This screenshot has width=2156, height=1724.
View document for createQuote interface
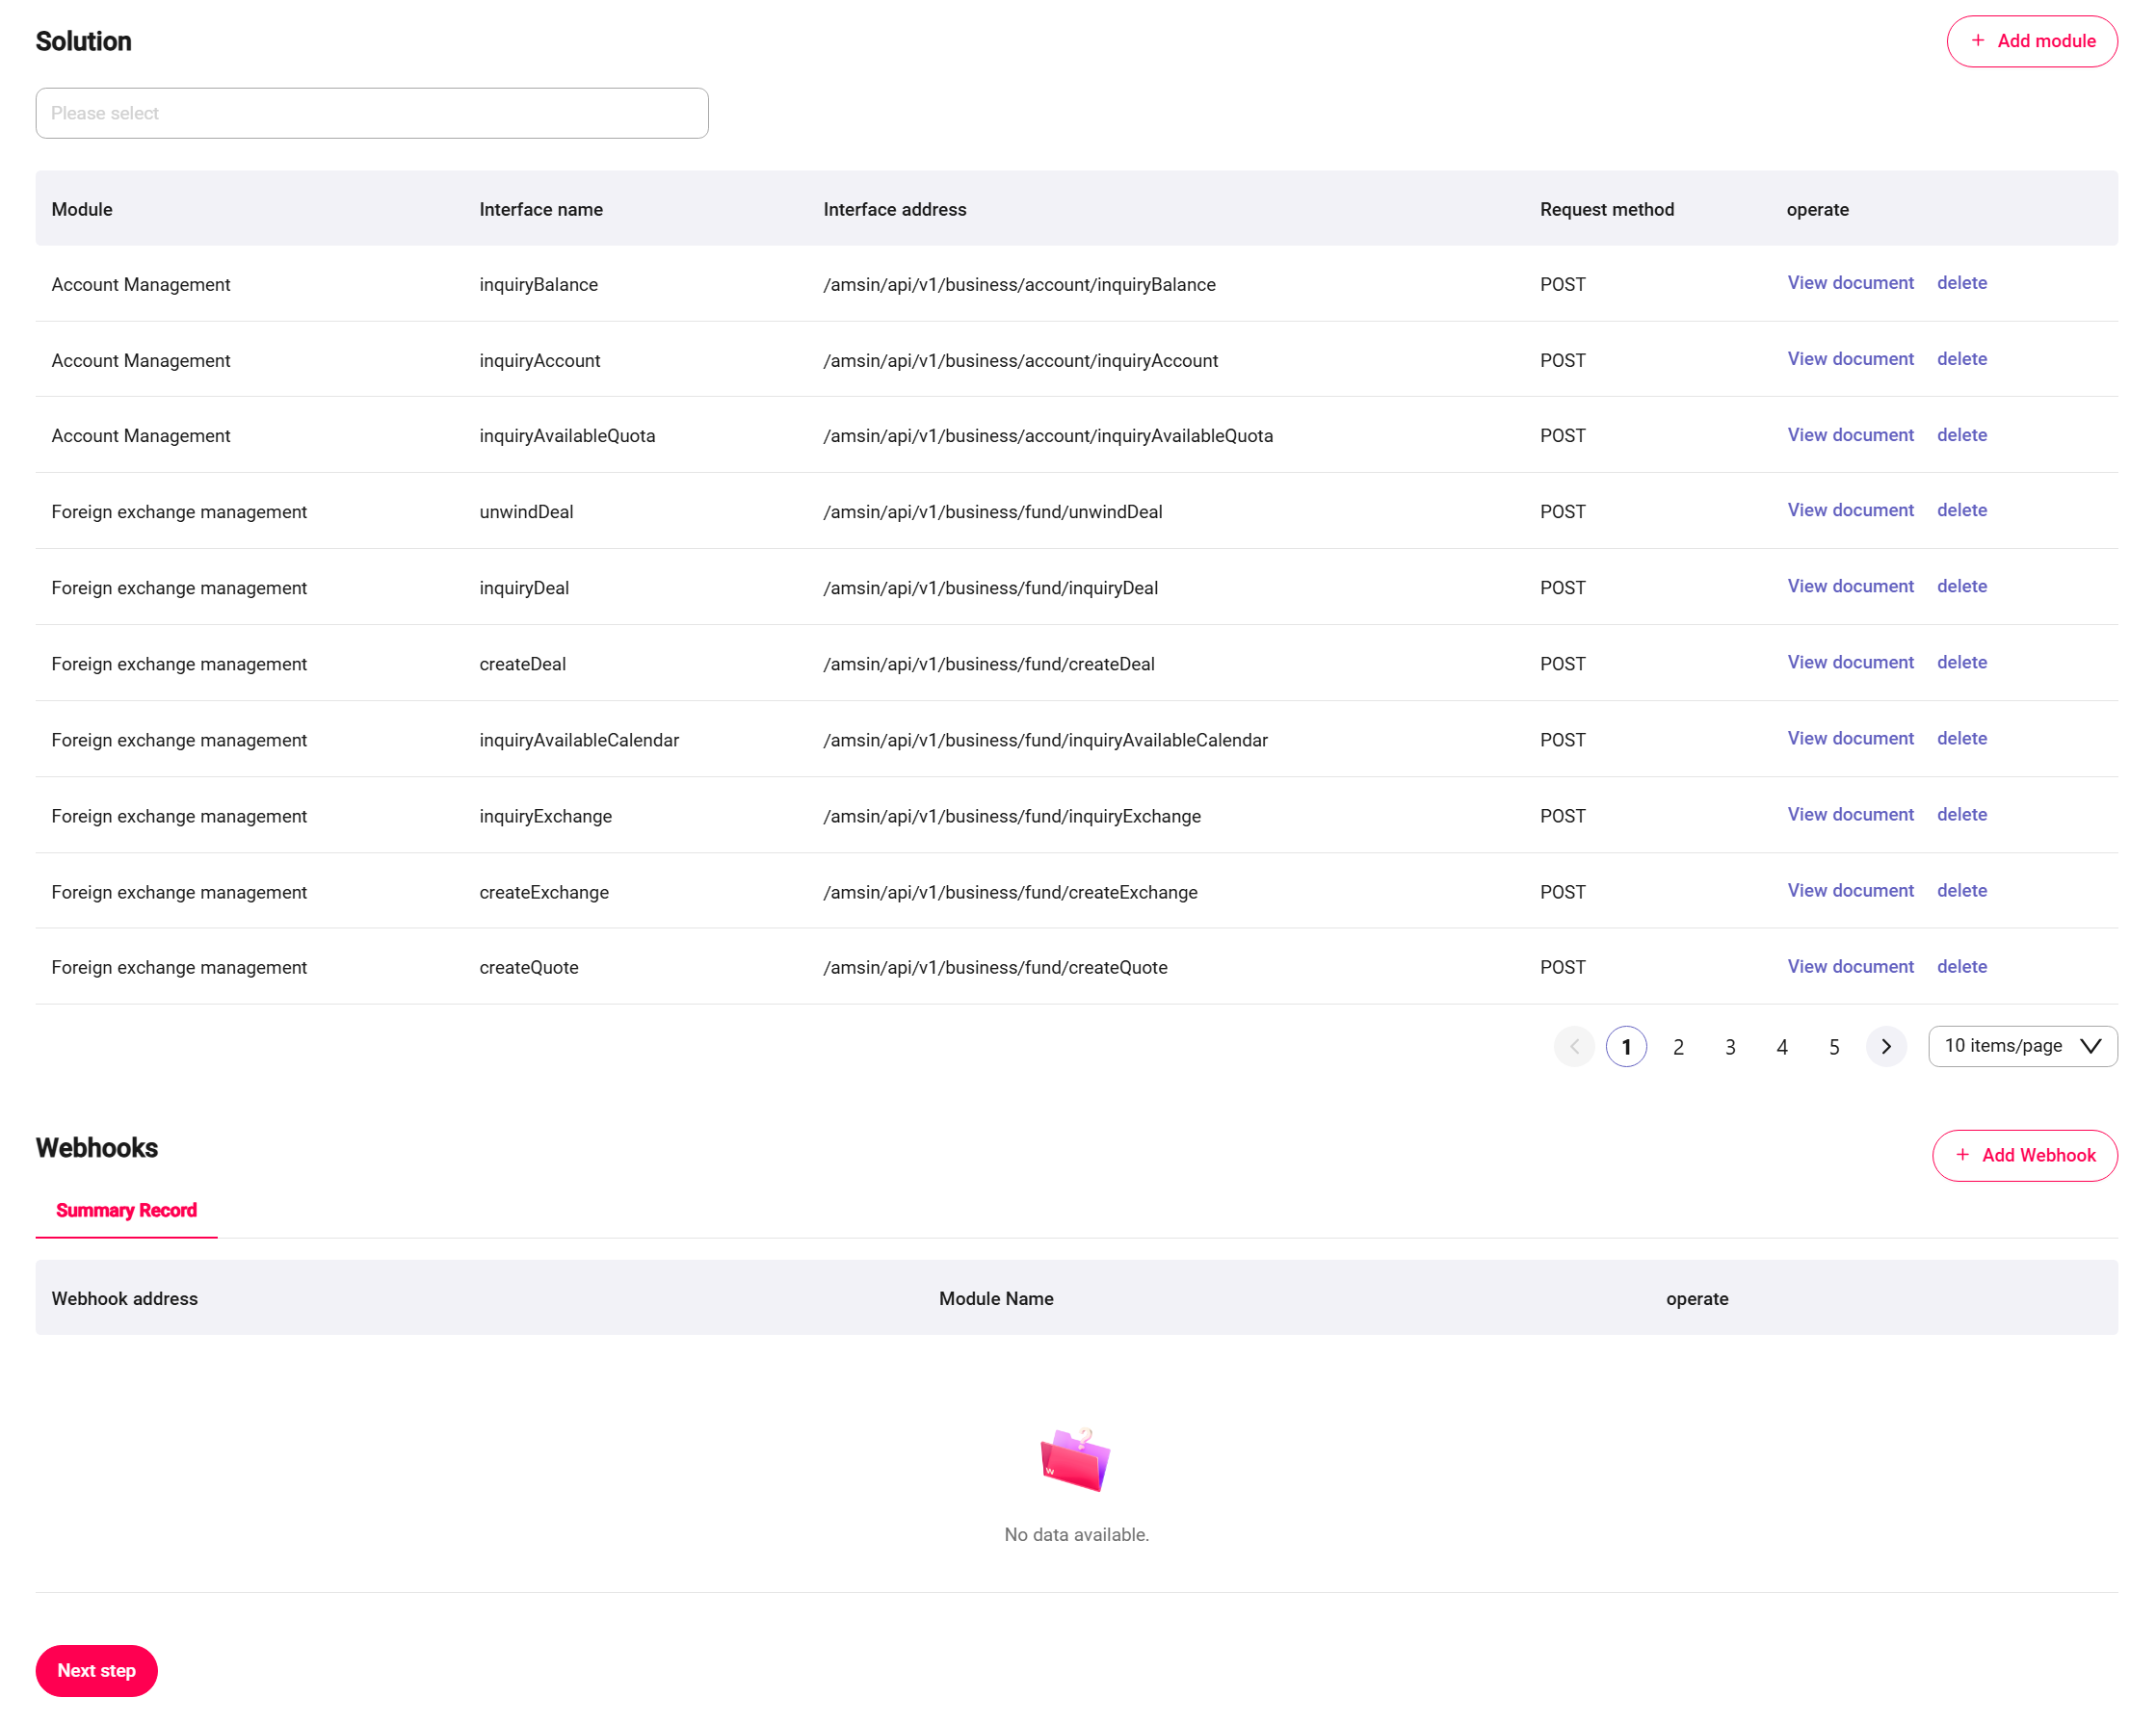(1850, 966)
